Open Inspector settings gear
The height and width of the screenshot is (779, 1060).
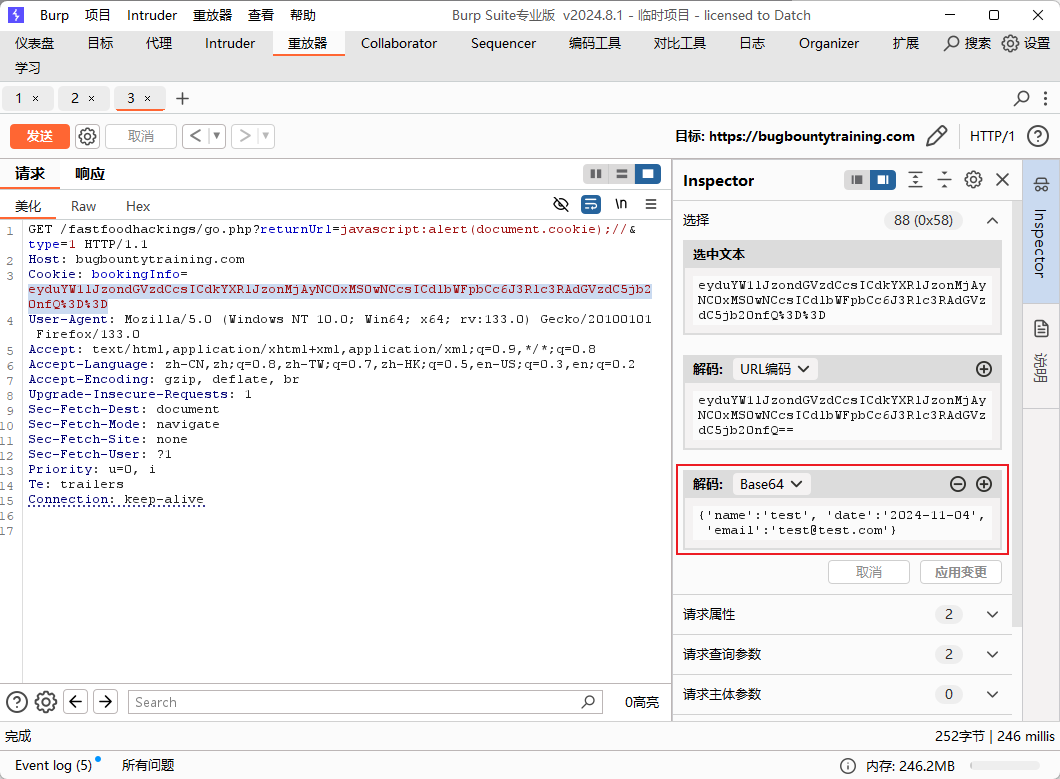coord(973,180)
